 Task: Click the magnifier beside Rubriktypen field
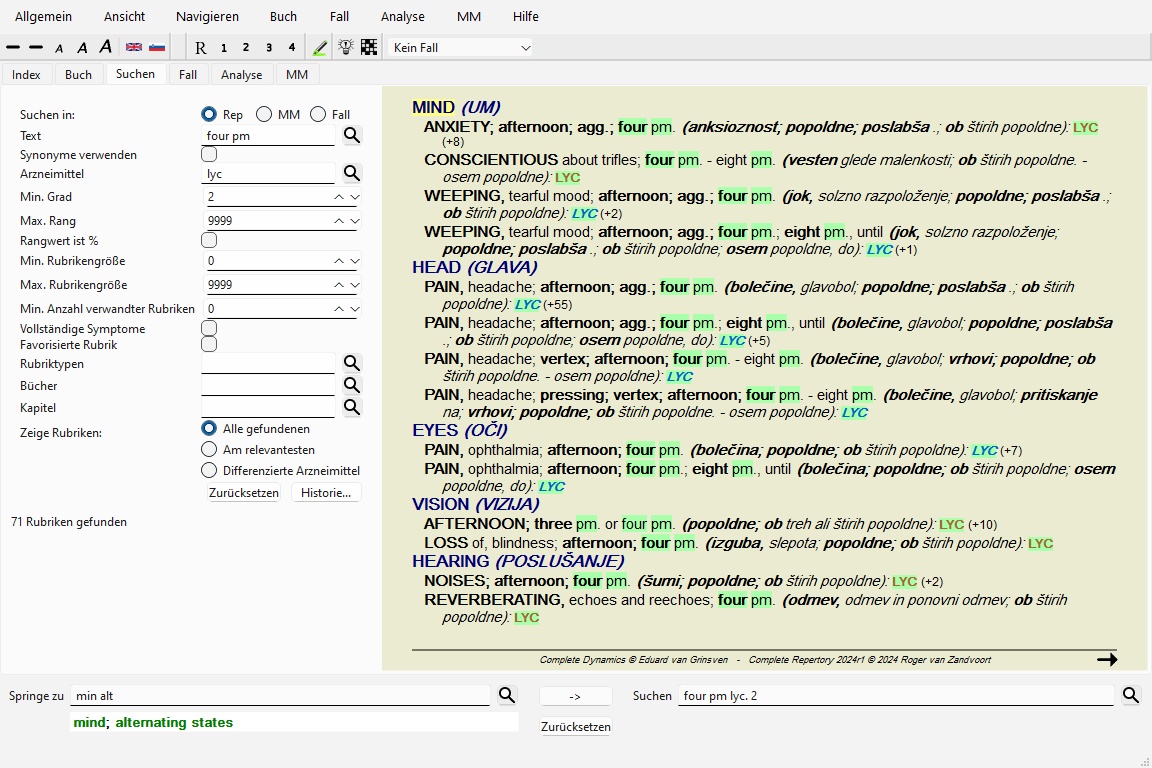[x=352, y=363]
